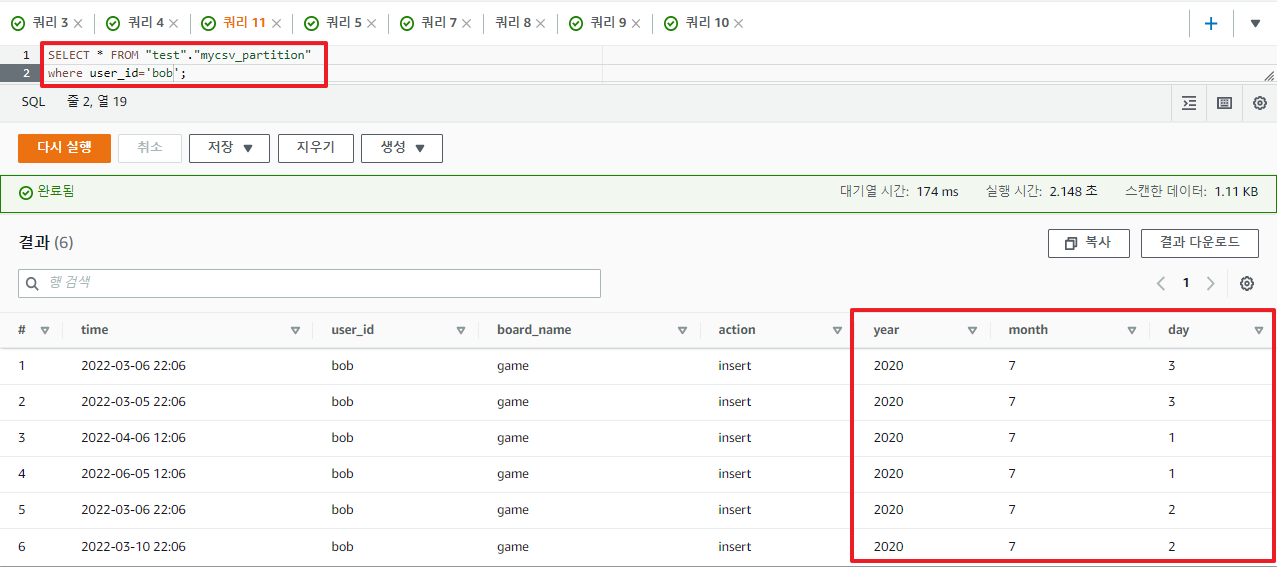Click the 완료됨 status text

click(x=55, y=192)
